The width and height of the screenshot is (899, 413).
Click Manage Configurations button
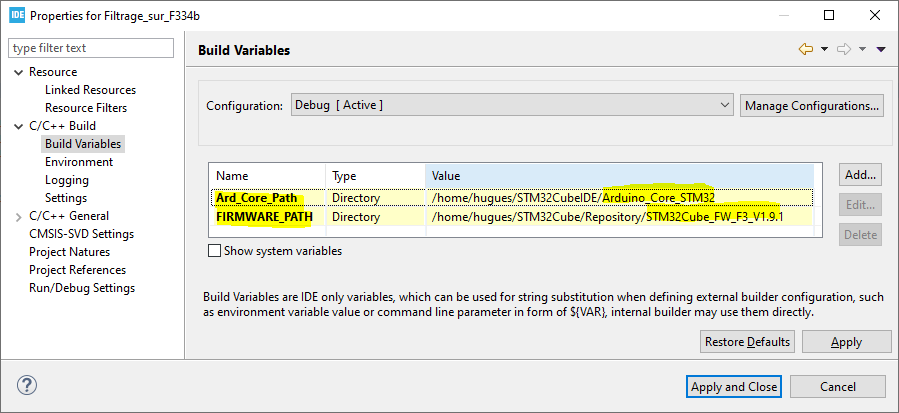(811, 105)
